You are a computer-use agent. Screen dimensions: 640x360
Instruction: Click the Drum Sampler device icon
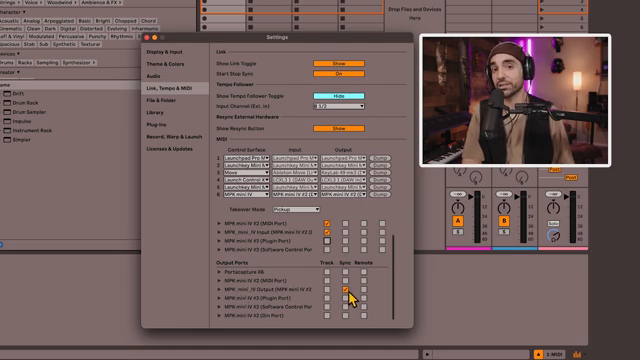coord(7,112)
